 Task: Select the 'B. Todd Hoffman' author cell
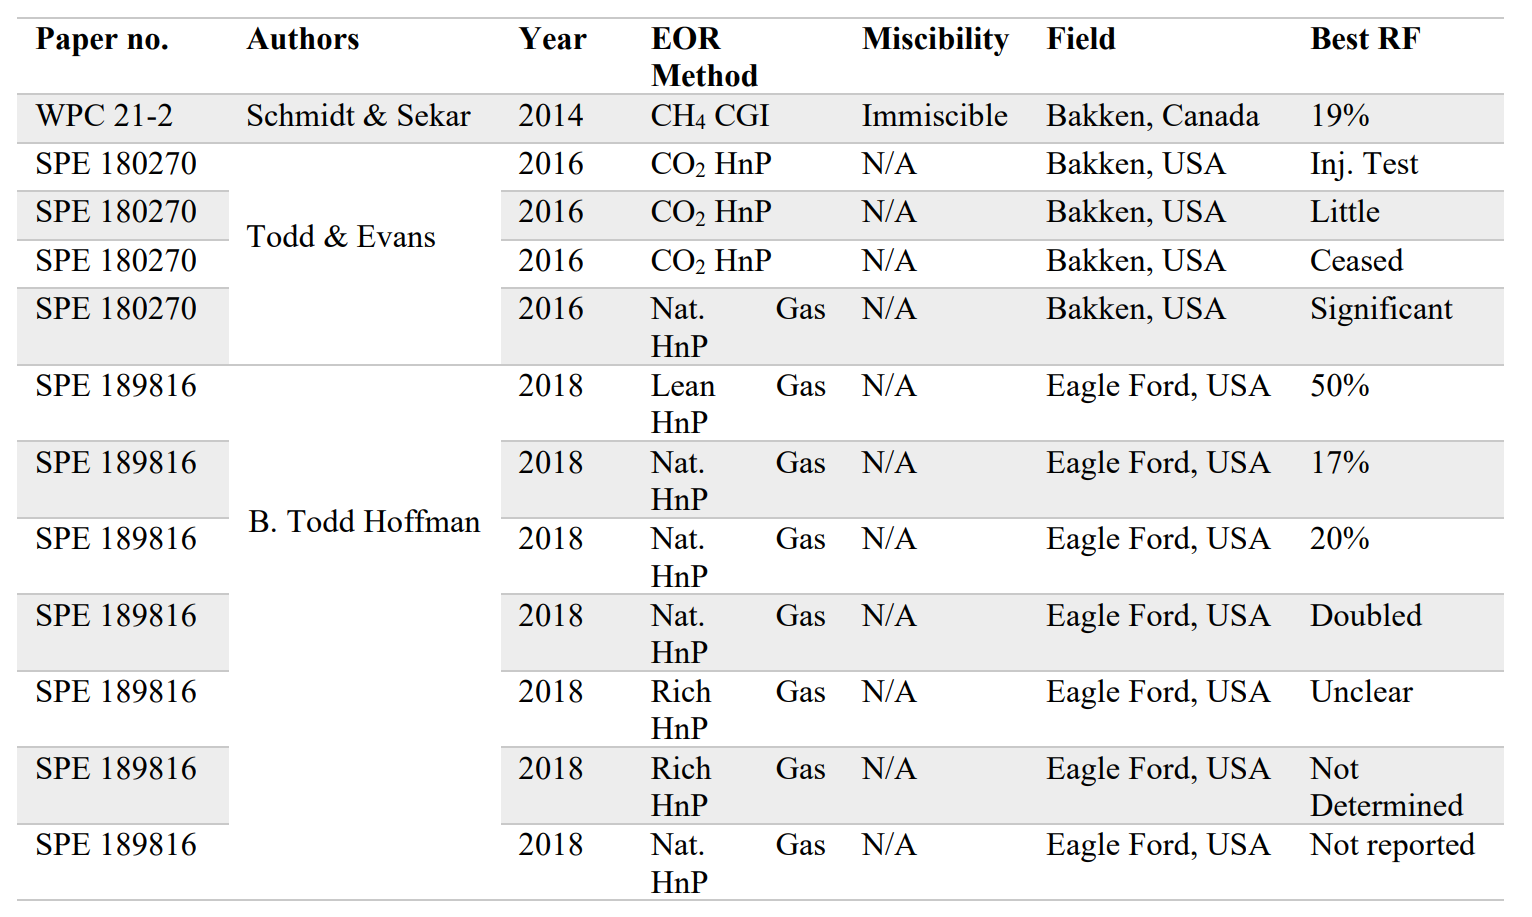point(364,522)
